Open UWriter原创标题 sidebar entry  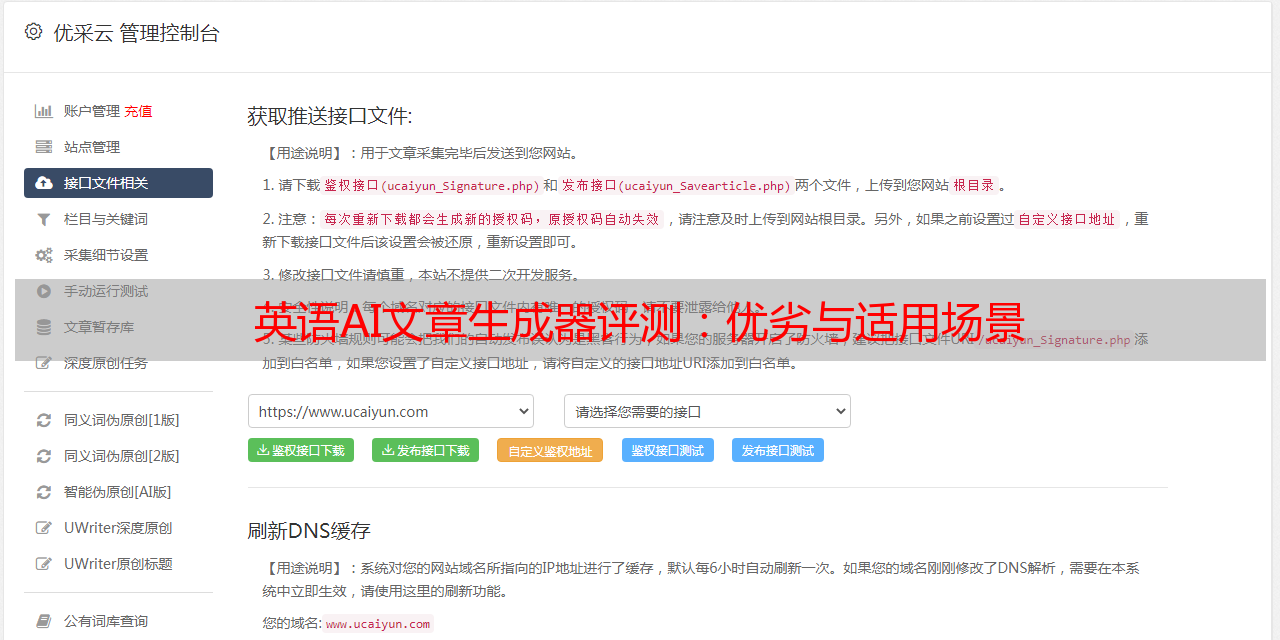pos(118,564)
